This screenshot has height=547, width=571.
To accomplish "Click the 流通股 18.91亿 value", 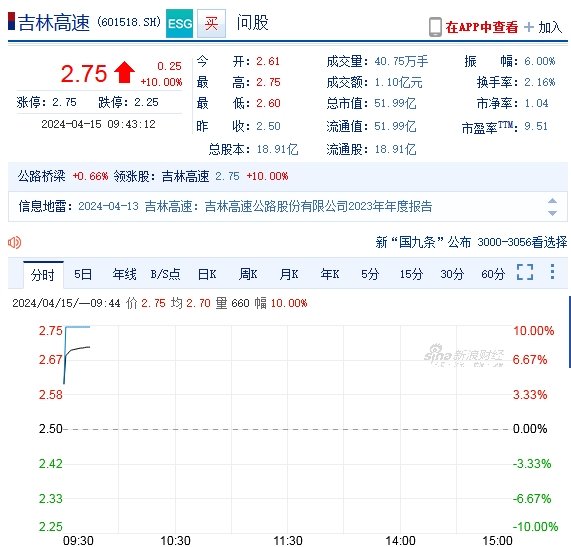I will click(395, 149).
